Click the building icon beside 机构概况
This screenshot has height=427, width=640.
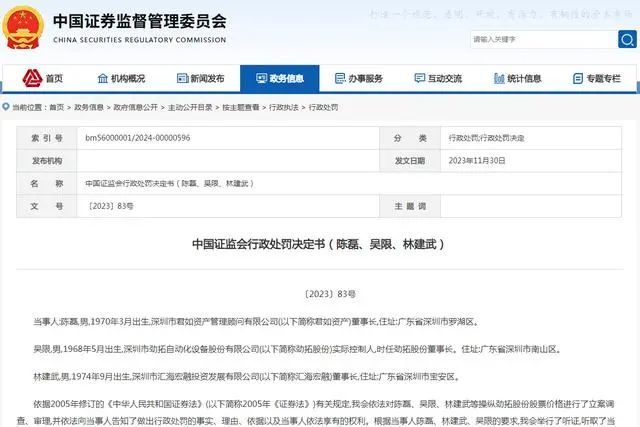point(103,78)
